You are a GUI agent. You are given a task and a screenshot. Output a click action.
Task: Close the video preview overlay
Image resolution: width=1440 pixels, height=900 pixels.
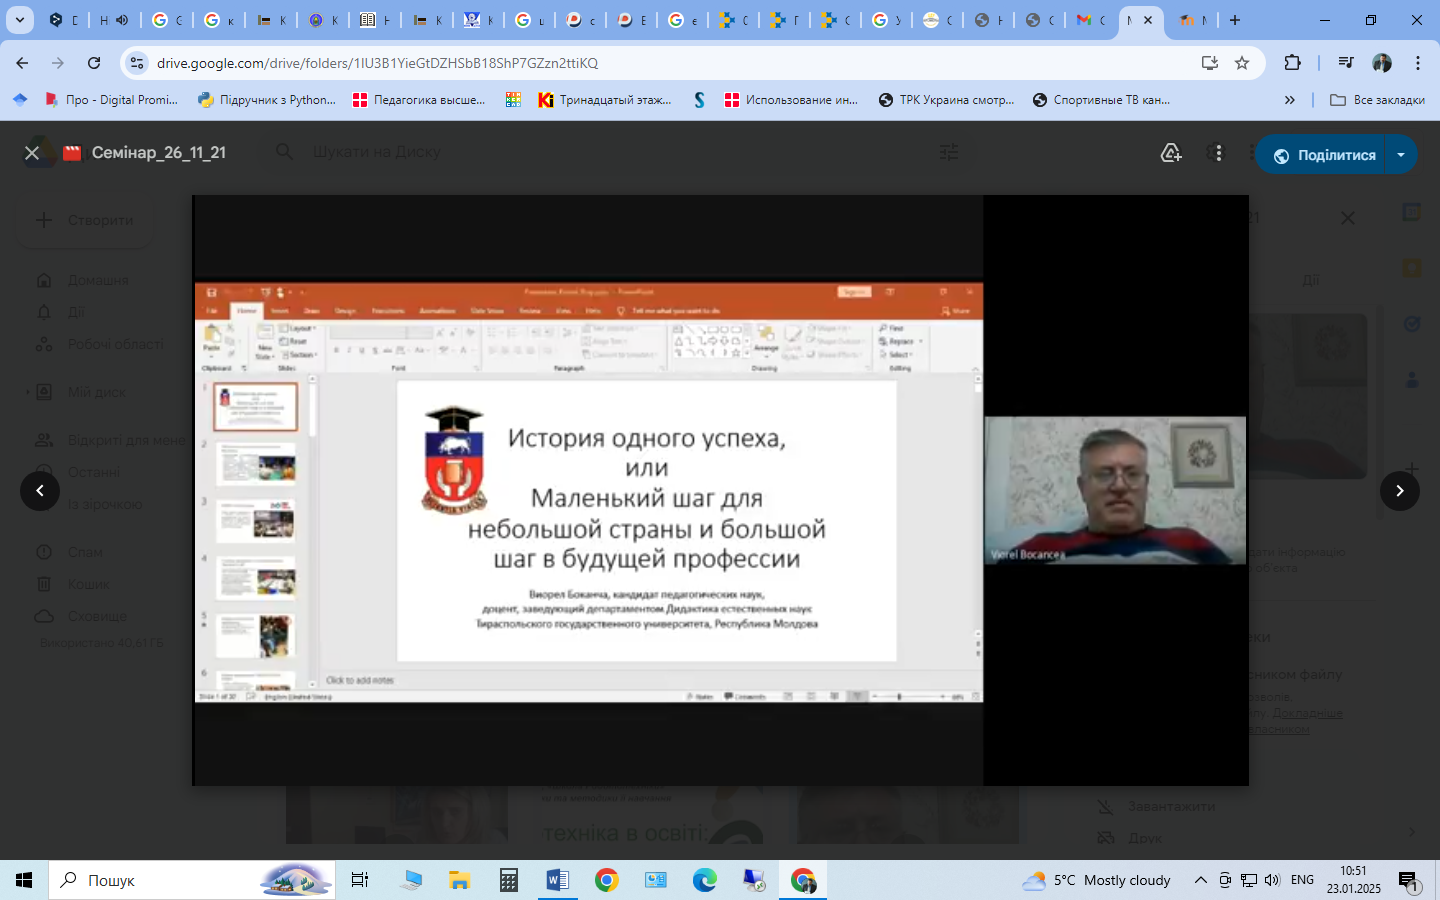pos(32,153)
